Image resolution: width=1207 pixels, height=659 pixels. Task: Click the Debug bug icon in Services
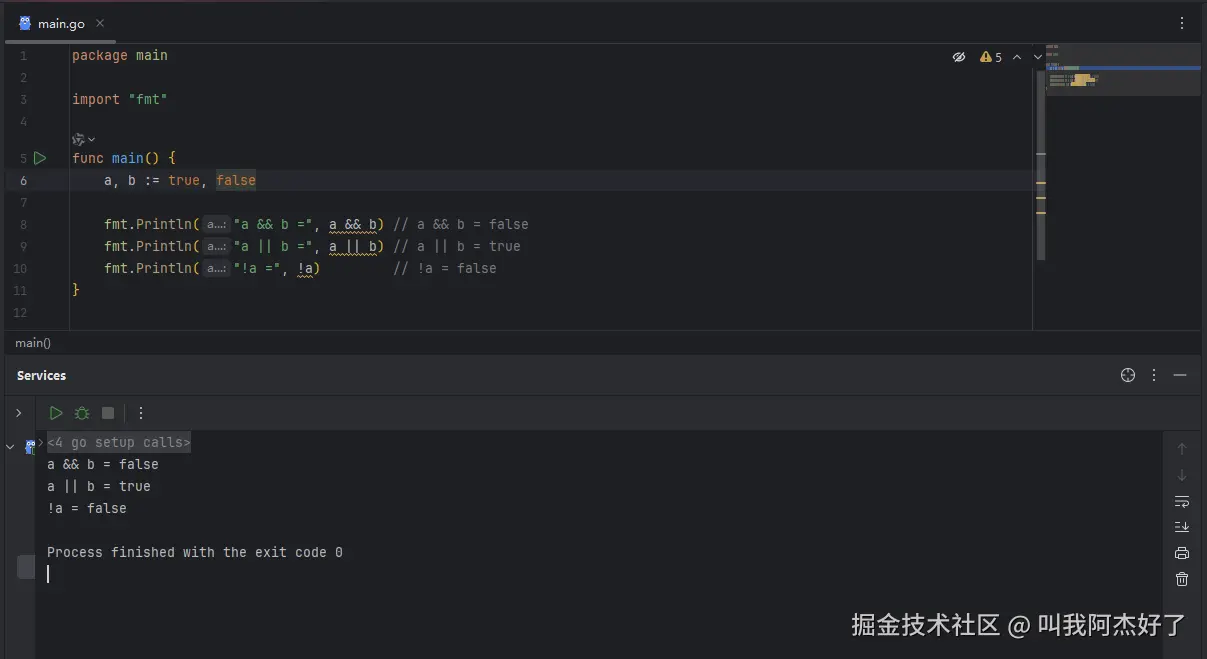pos(82,413)
